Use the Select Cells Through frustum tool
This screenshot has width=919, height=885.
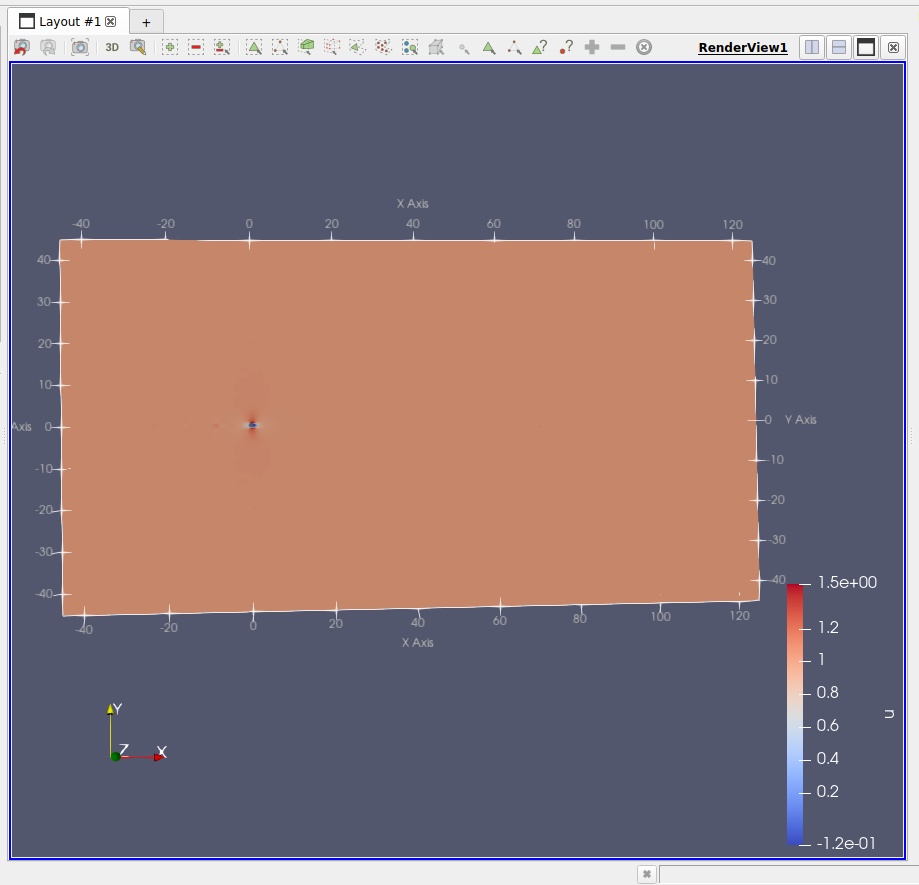coord(305,46)
